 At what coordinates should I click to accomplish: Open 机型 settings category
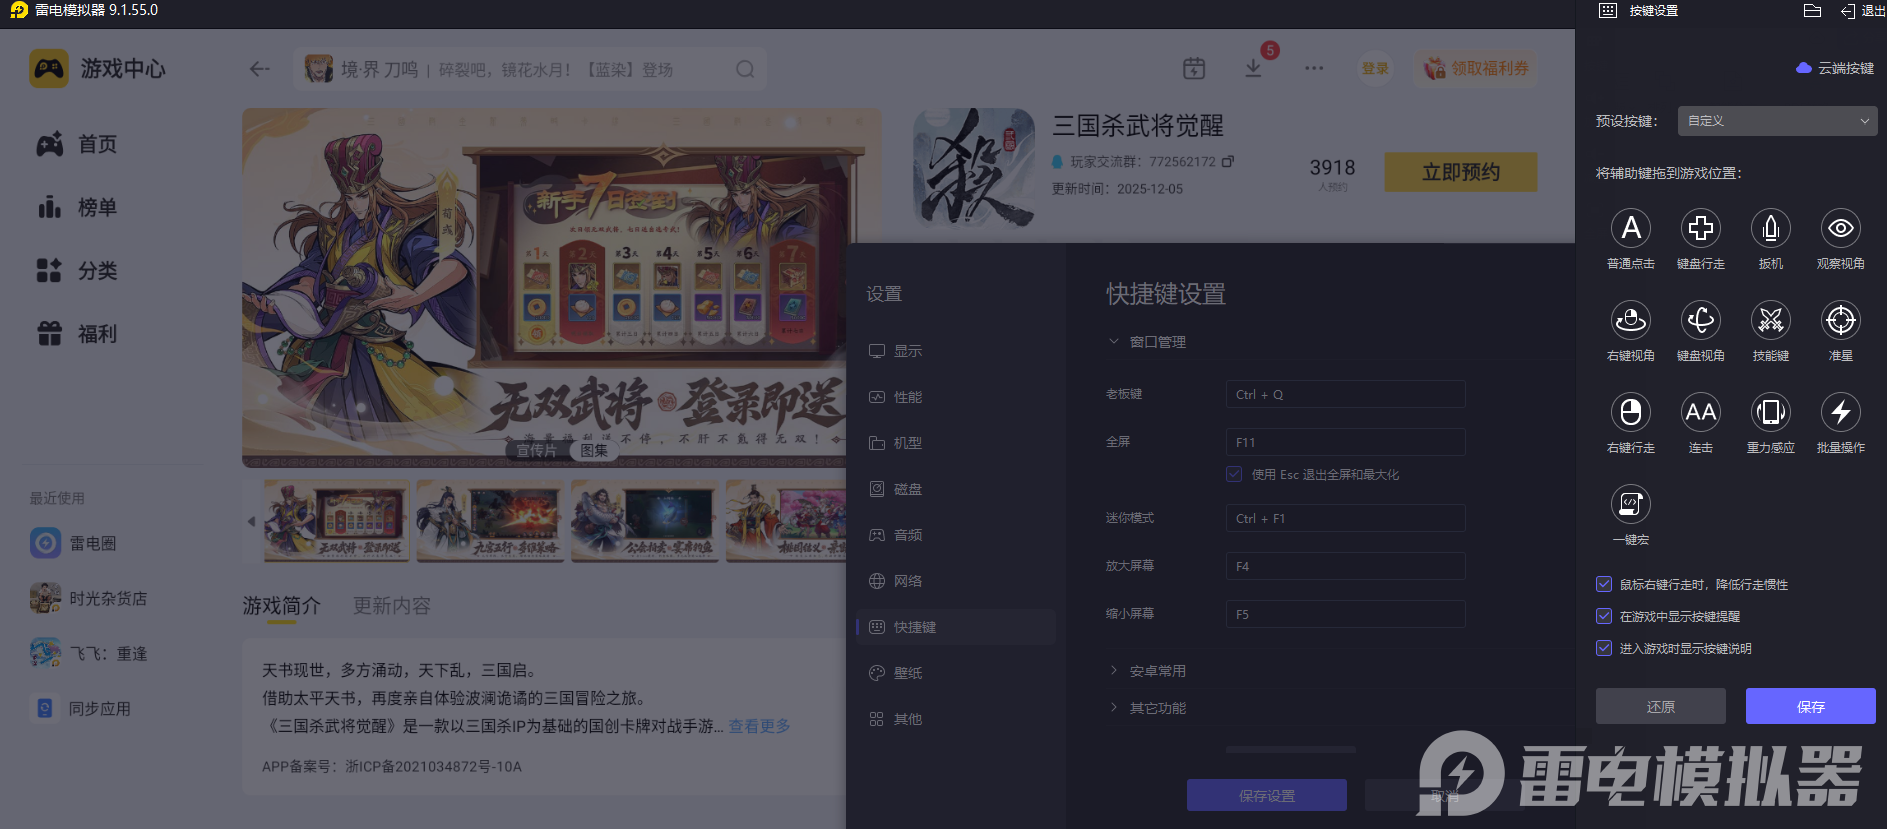pos(956,443)
